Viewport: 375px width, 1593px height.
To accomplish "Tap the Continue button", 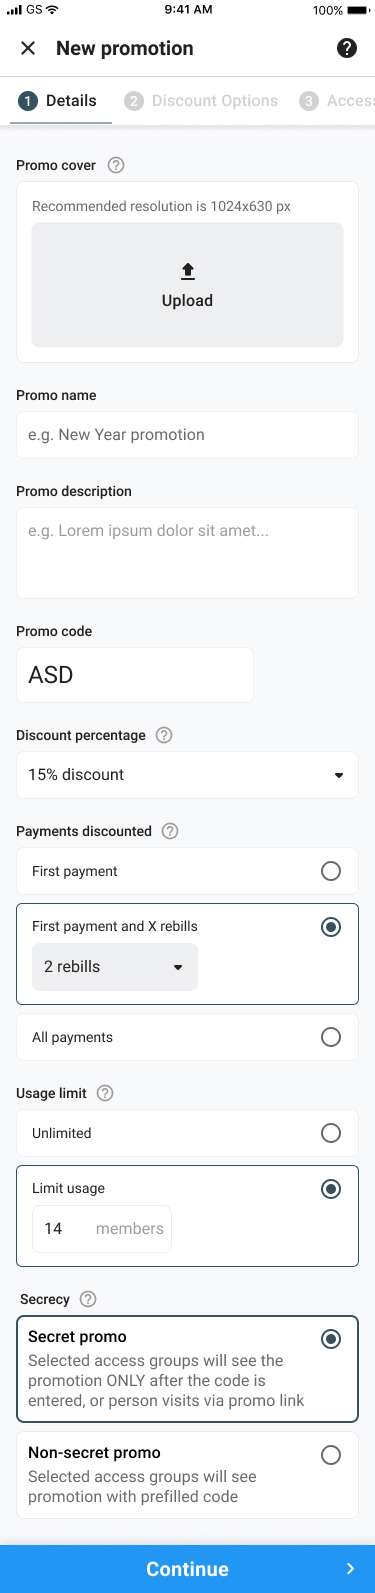I will [187, 1569].
